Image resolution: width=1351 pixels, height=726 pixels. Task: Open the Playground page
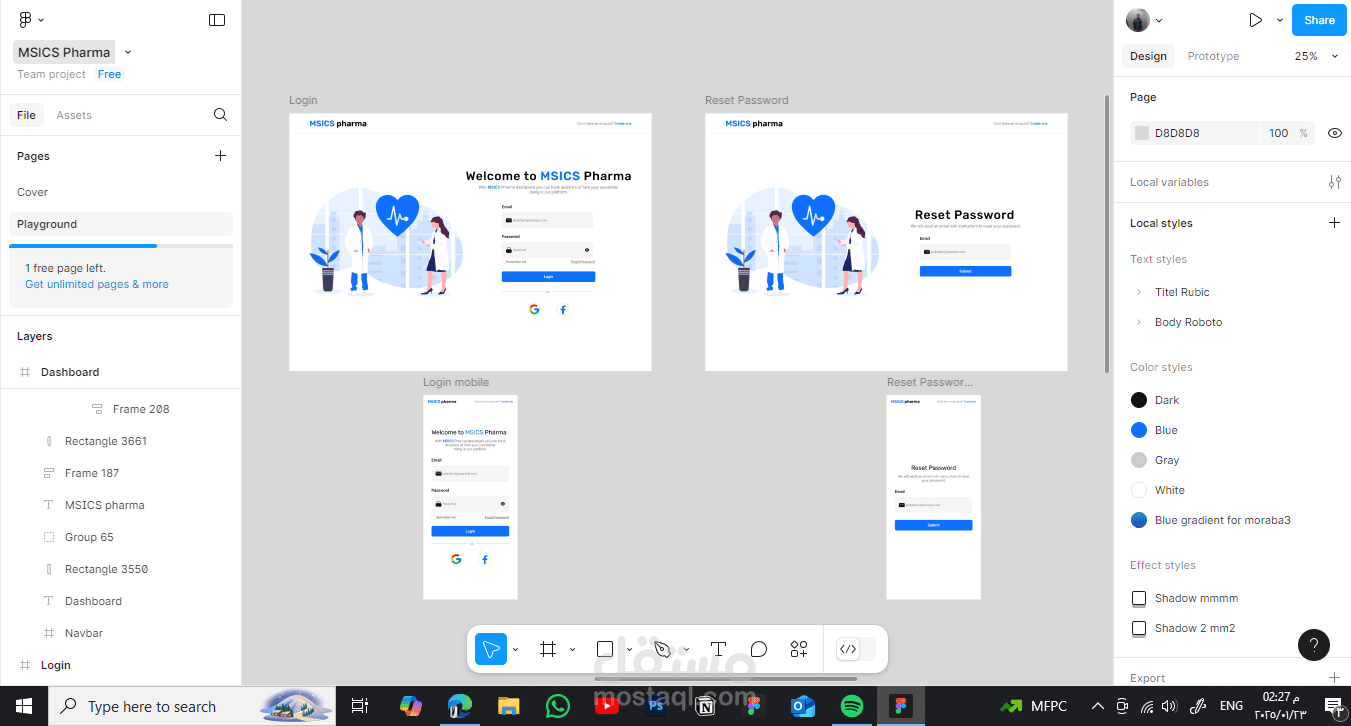point(121,224)
